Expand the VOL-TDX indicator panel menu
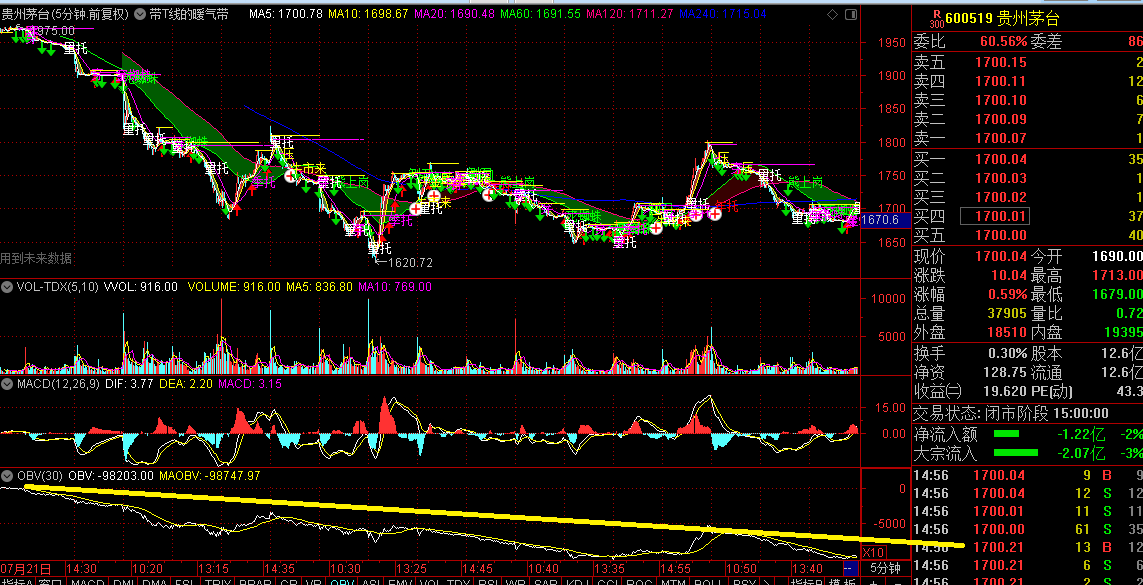Image resolution: width=1143 pixels, height=585 pixels. [7, 287]
